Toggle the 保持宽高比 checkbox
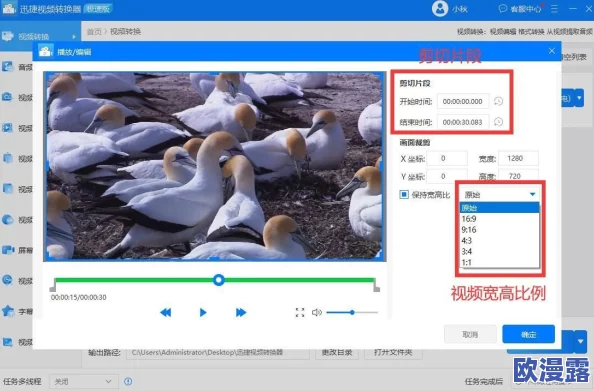The image size is (594, 391). click(x=404, y=195)
